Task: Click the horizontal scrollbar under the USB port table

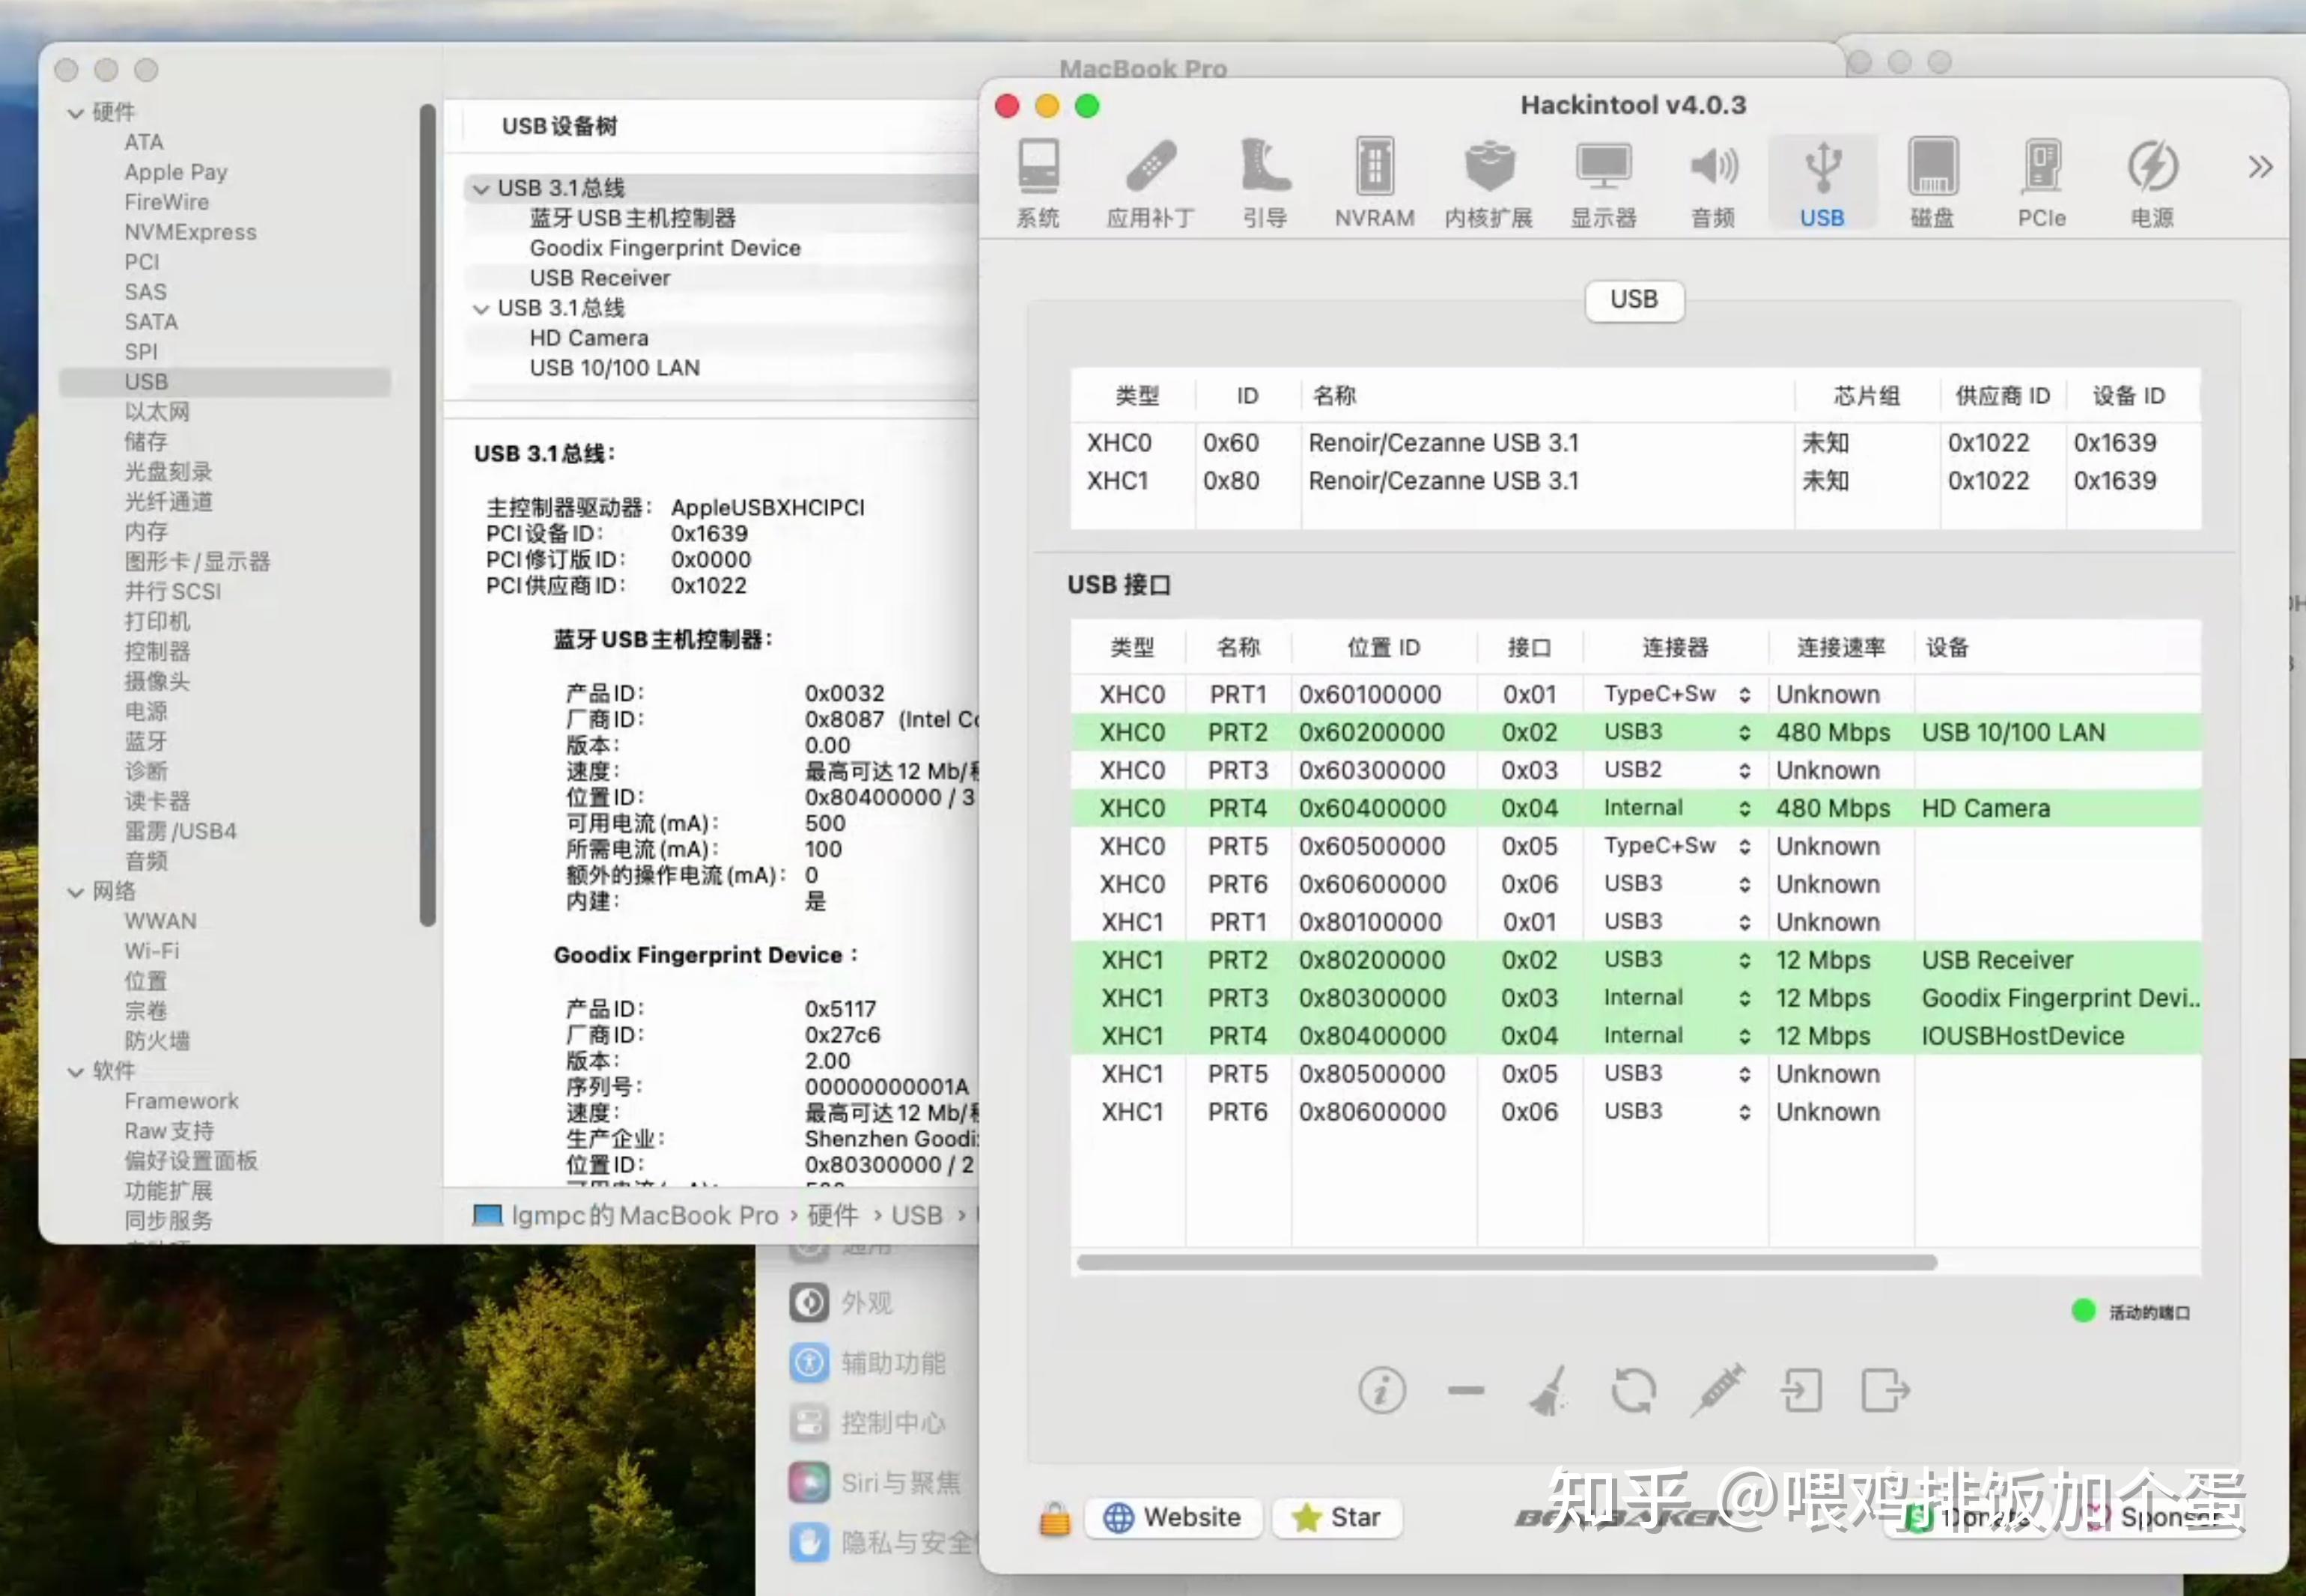Action: coord(1506,1262)
